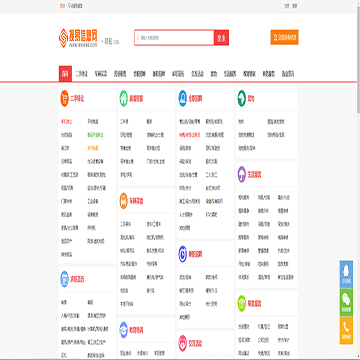Click the green highlighted link under 二手转让

point(96,135)
